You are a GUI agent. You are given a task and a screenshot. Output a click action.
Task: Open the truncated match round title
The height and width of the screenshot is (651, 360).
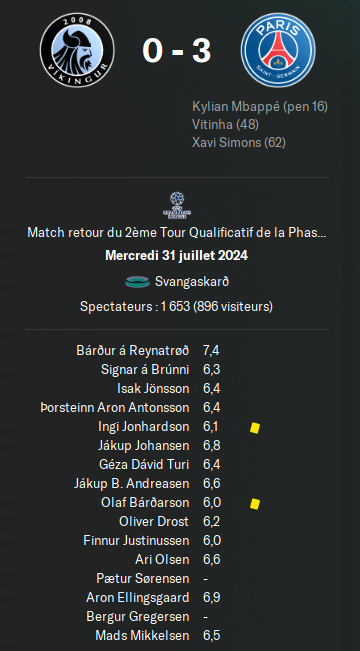(x=177, y=232)
